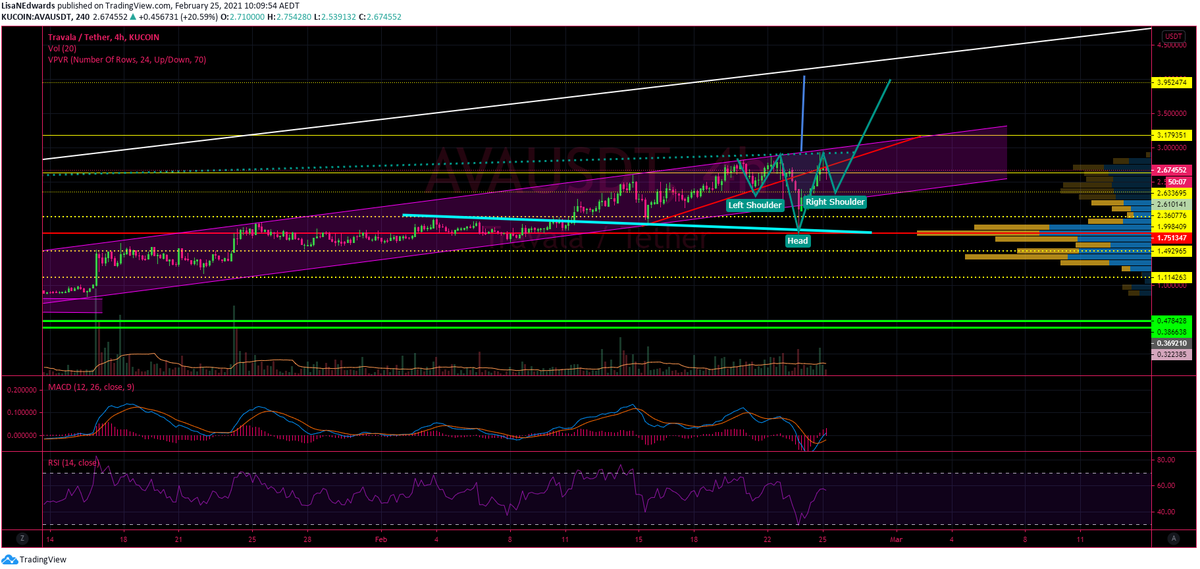Click the 4.500000 price axis tick
1200x569 pixels.
[x=1172, y=45]
